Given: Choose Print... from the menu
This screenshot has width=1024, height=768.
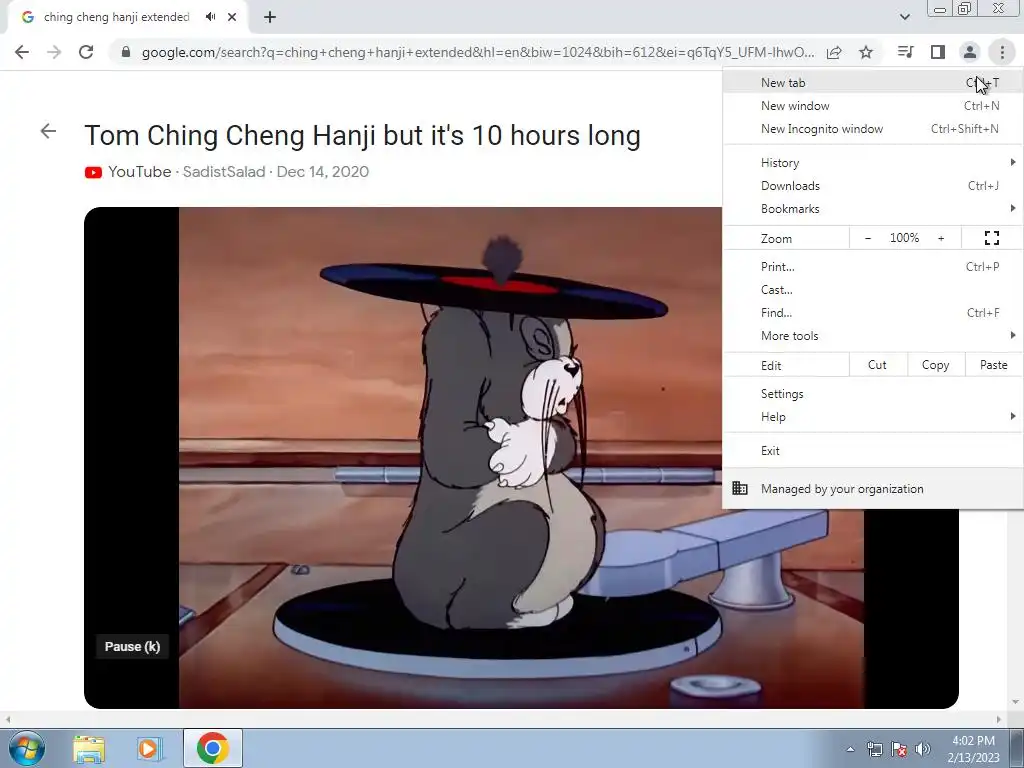Looking at the screenshot, I should click(x=872, y=266).
